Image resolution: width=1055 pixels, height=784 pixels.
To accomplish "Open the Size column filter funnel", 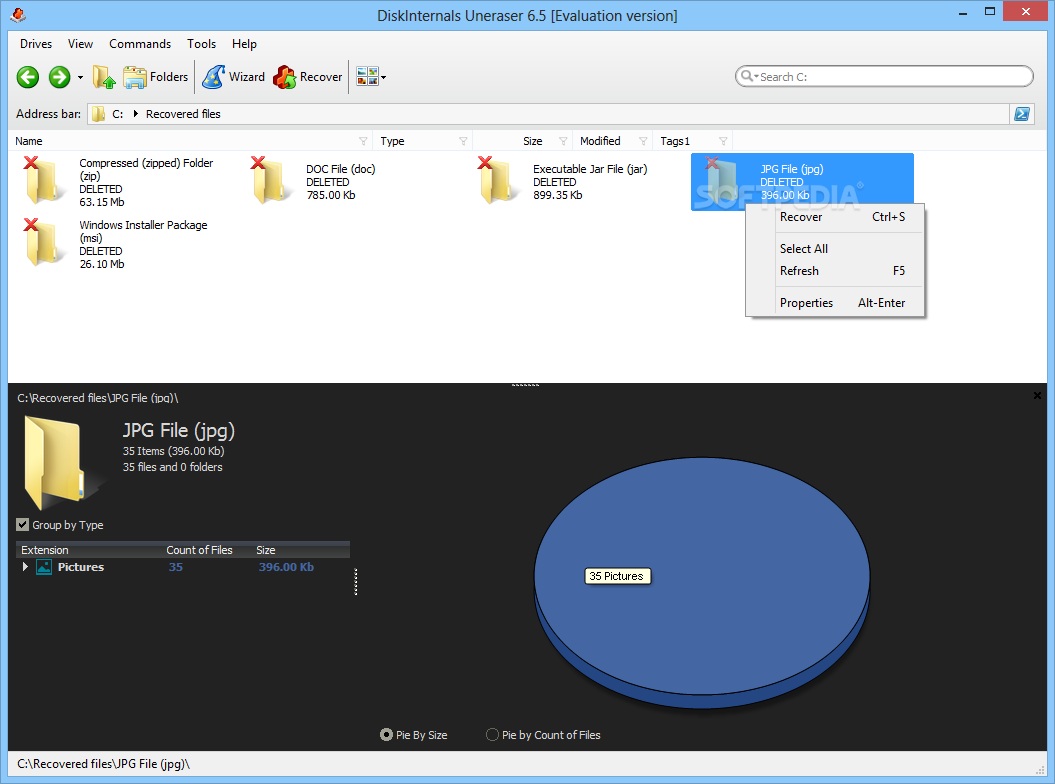I will click(x=563, y=141).
